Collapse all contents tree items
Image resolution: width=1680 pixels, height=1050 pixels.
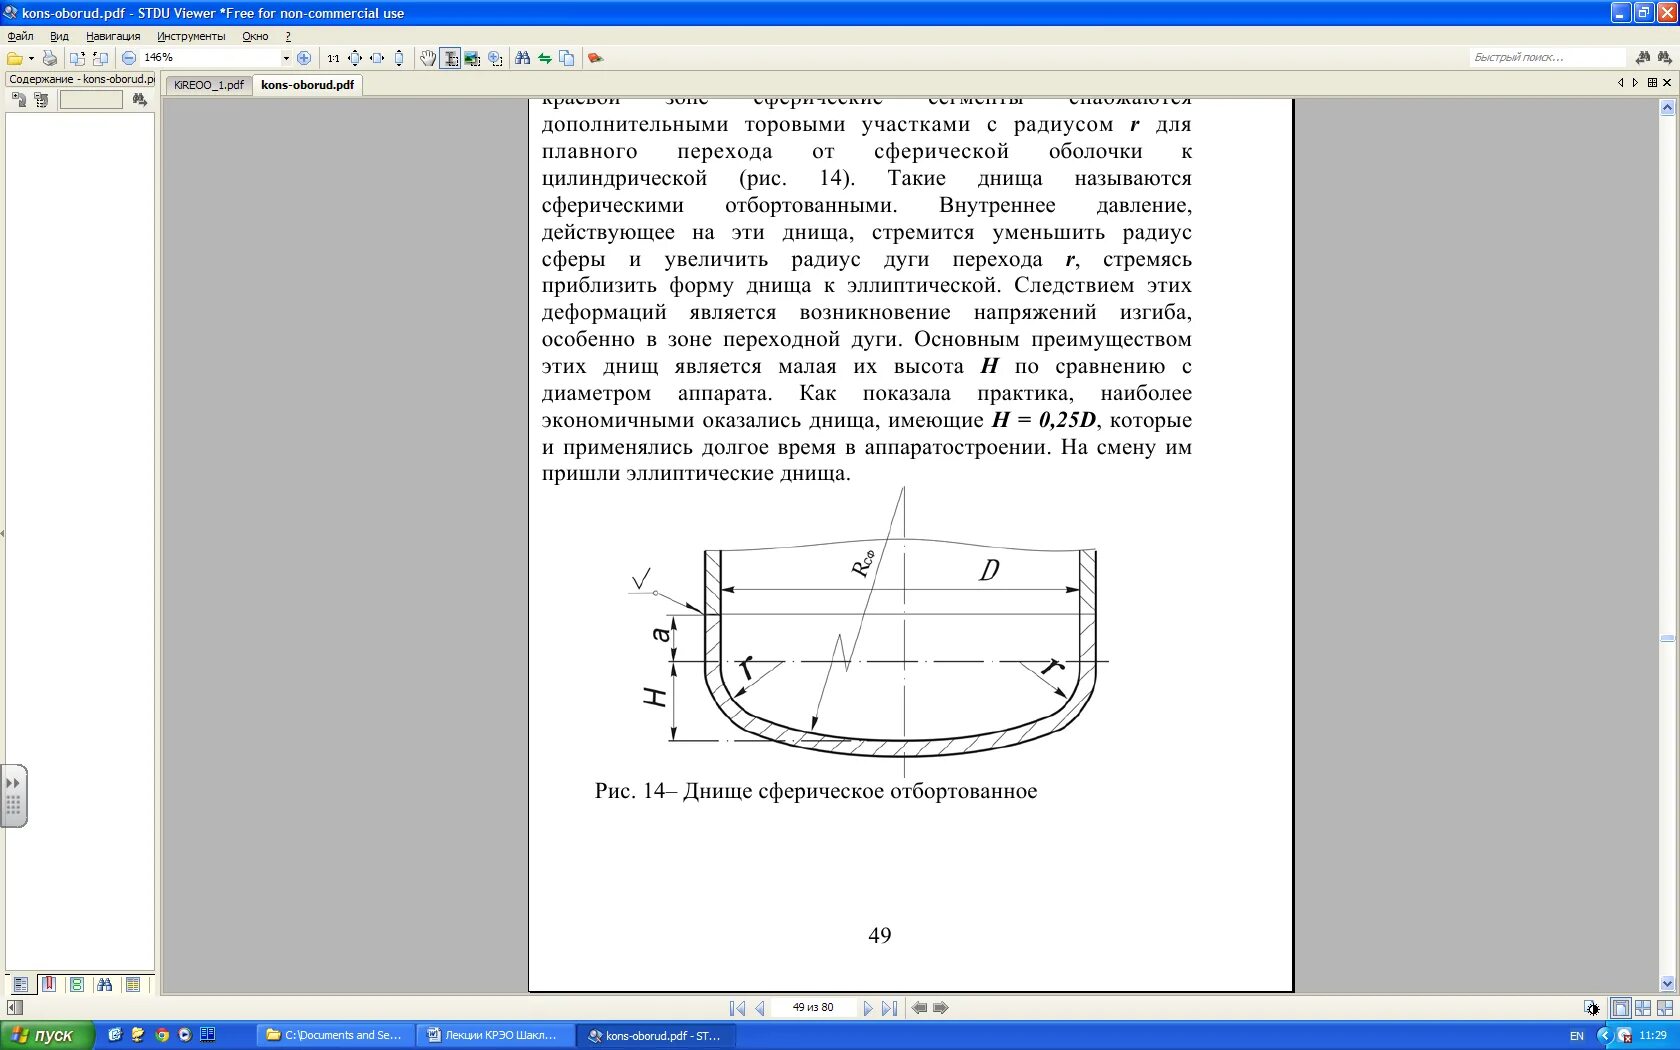pyautogui.click(x=41, y=100)
